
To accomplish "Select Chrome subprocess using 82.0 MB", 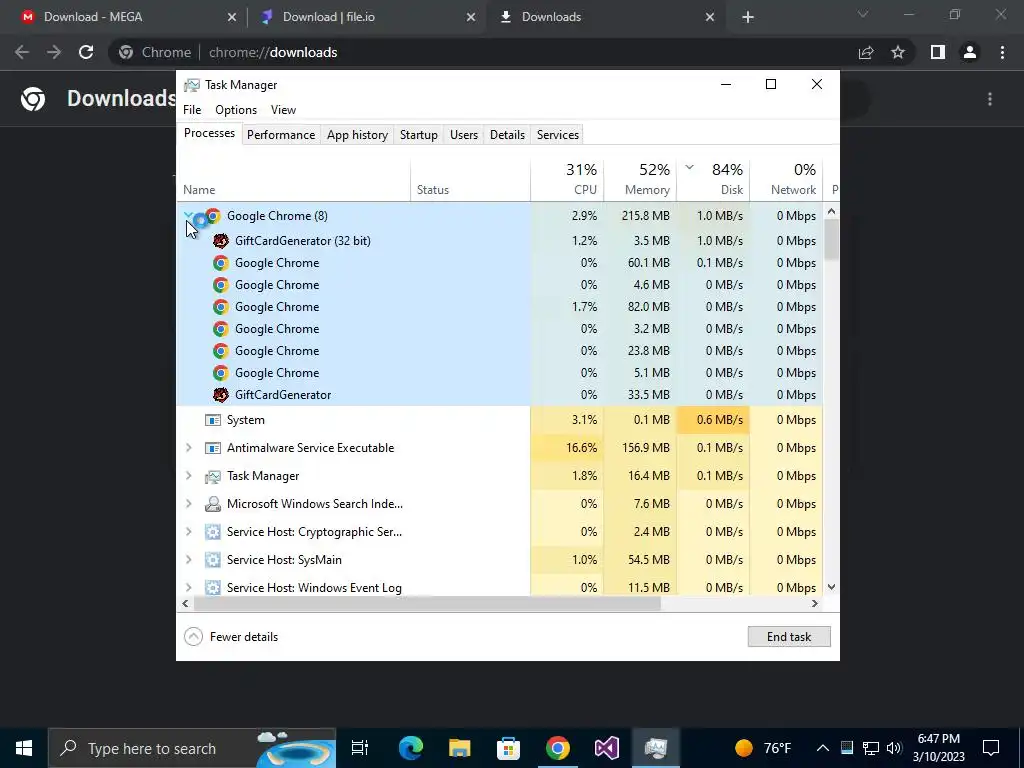I will (x=500, y=307).
